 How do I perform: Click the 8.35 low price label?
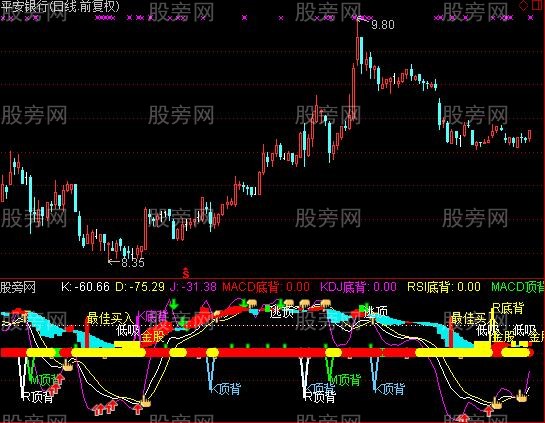(132, 262)
